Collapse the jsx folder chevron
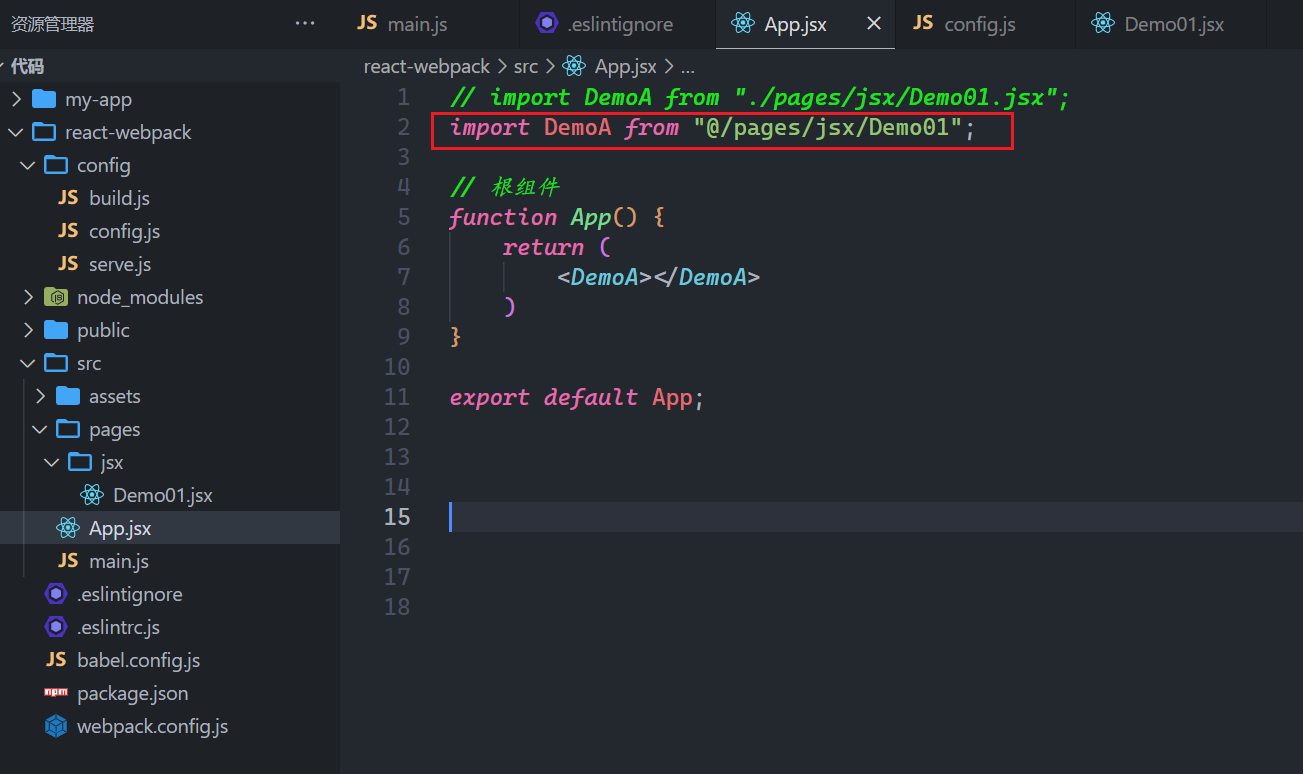The image size is (1303, 774). click(52, 462)
